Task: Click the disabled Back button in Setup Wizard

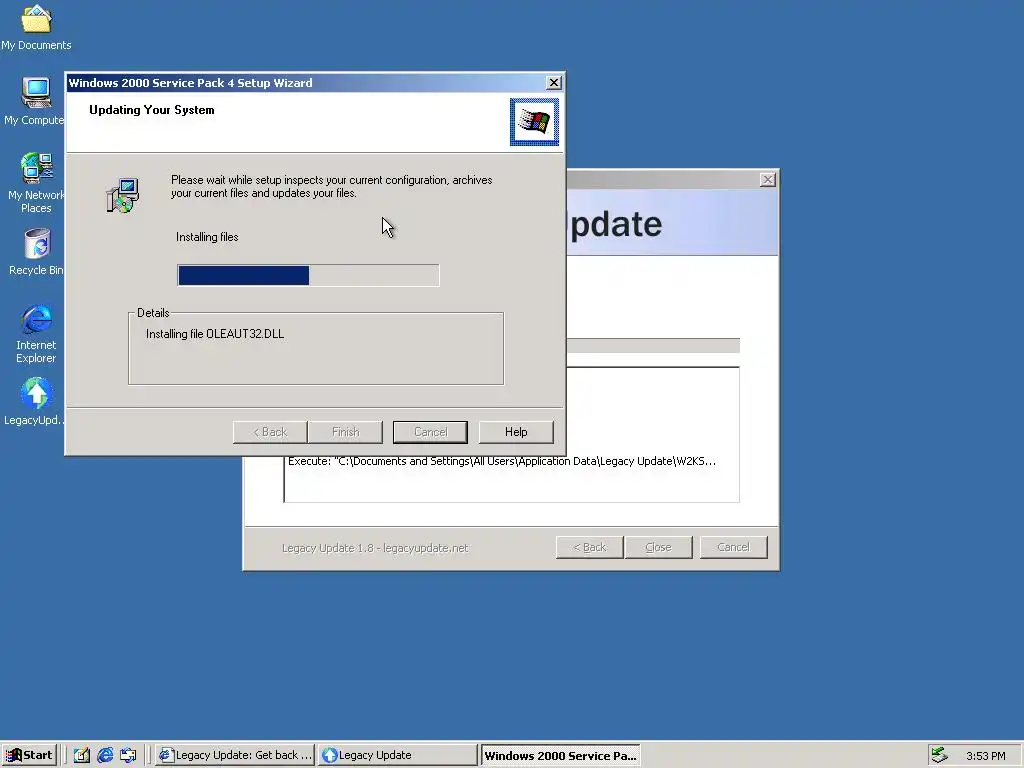Action: tap(270, 432)
